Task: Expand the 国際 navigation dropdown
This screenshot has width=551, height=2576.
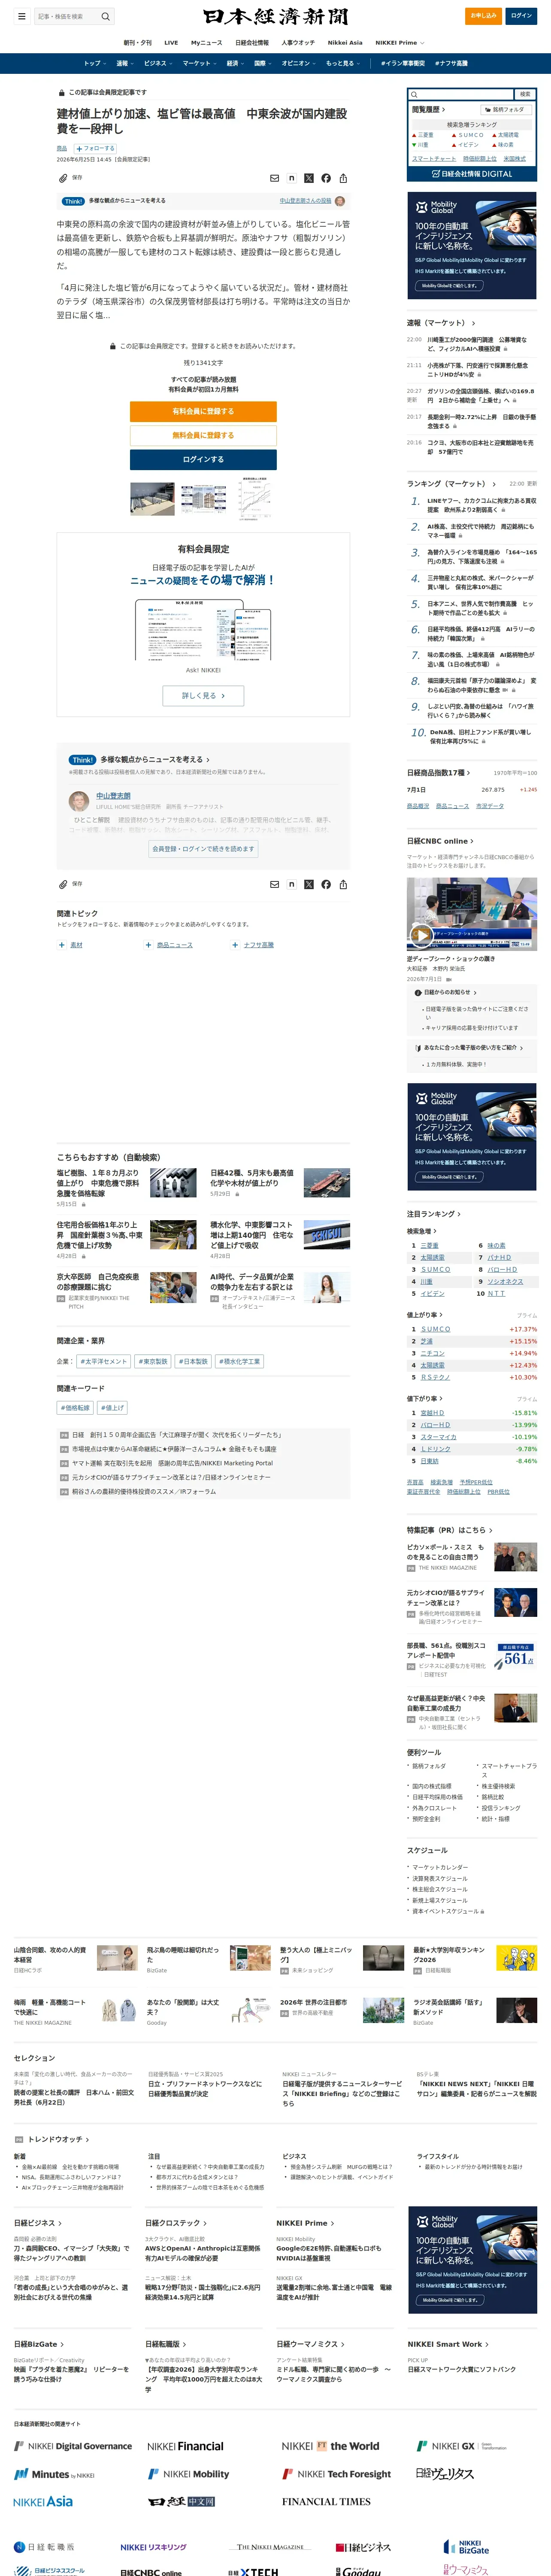Action: click(x=263, y=63)
